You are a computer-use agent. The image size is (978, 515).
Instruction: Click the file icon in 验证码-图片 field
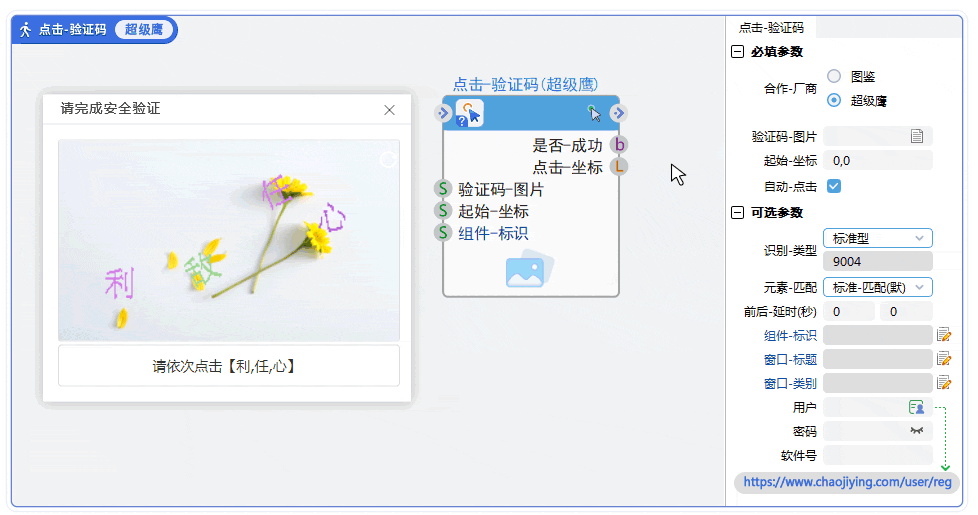coord(917,136)
